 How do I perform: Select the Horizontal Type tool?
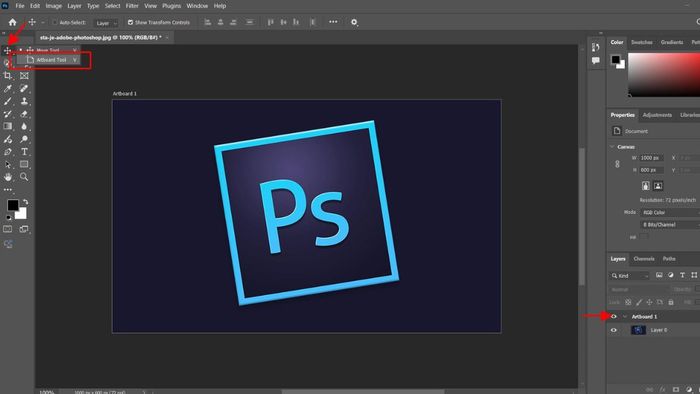[24, 152]
